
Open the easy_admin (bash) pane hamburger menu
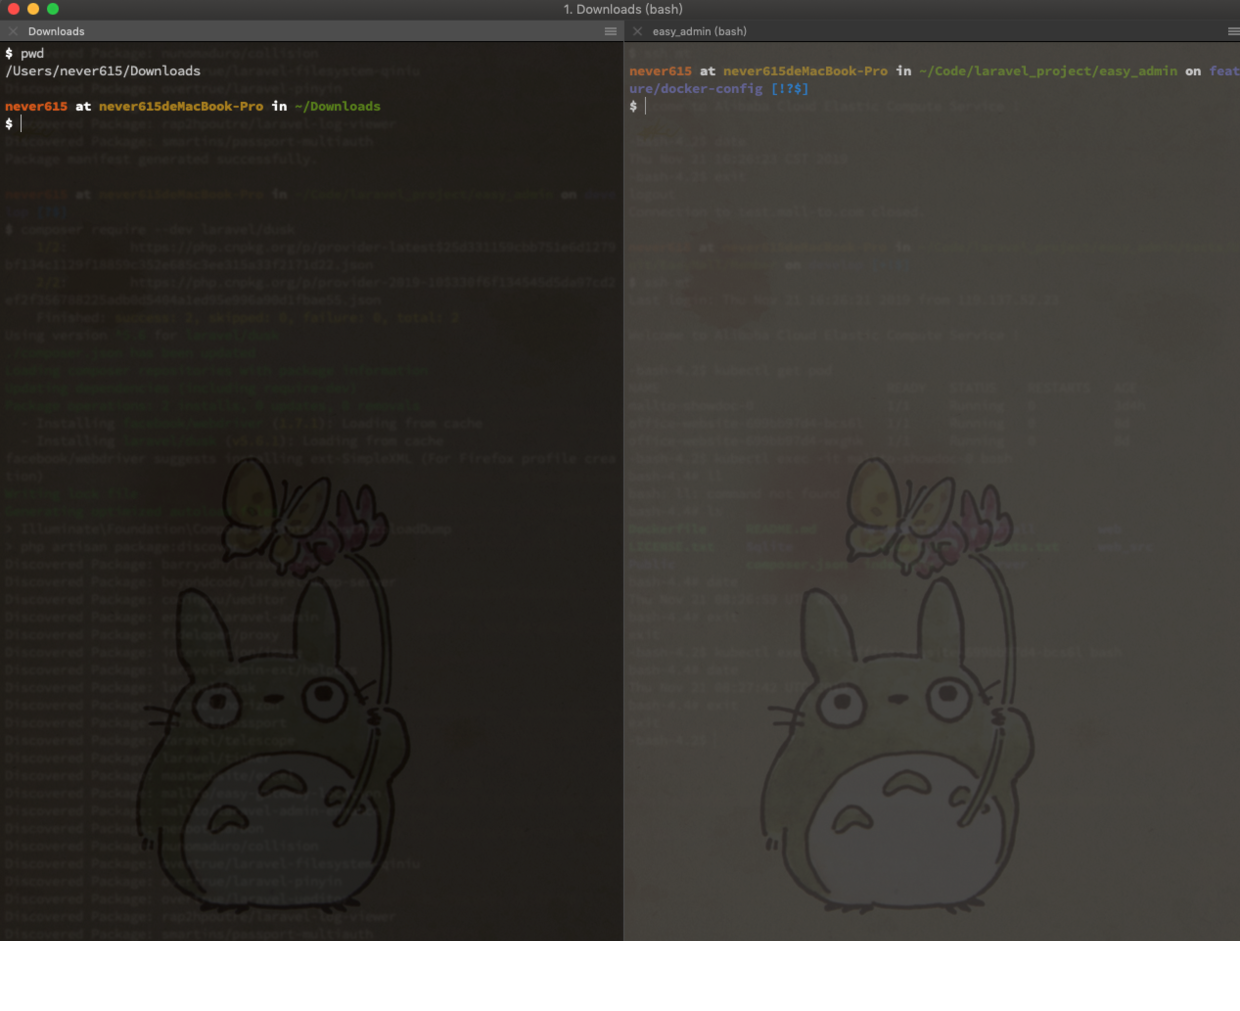(1234, 31)
